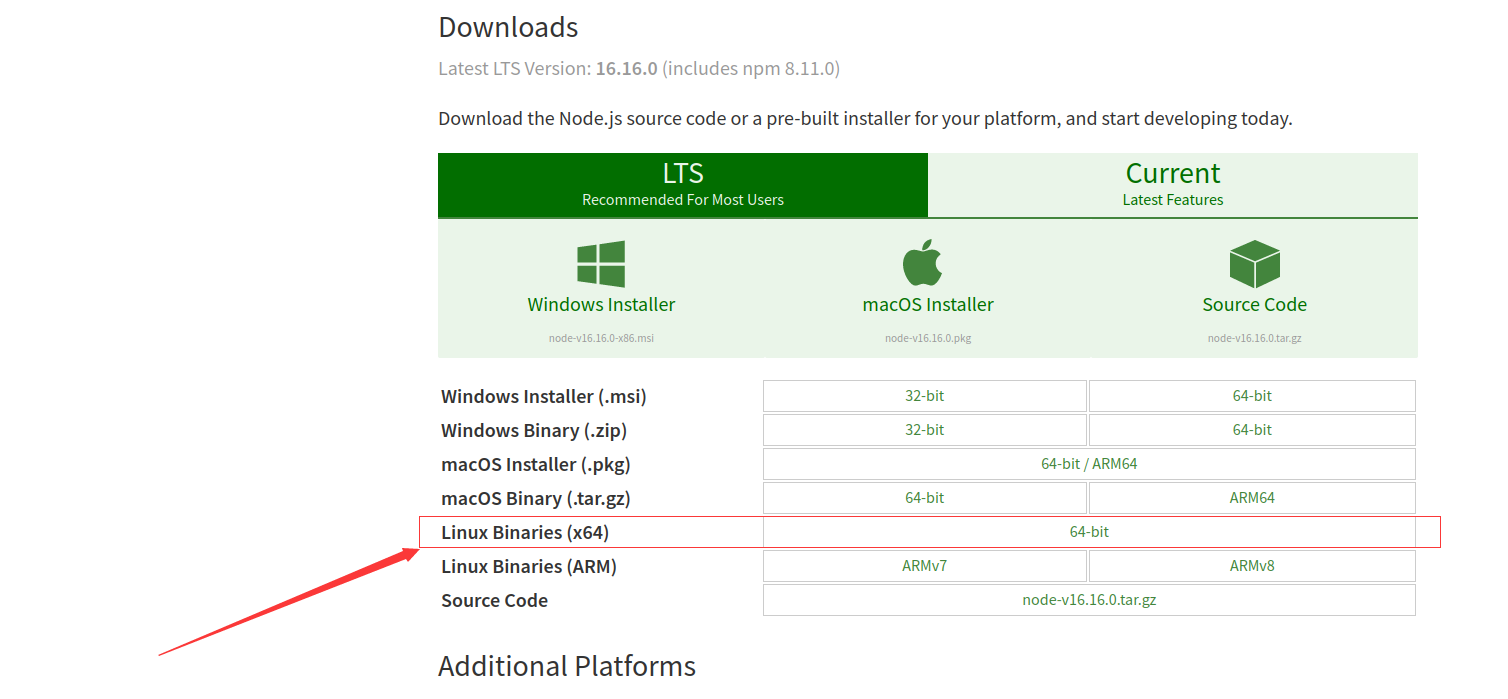Screen dimensions: 1508x699
Task: Click the node-v16.16.0.pkg file name
Action: [928, 338]
